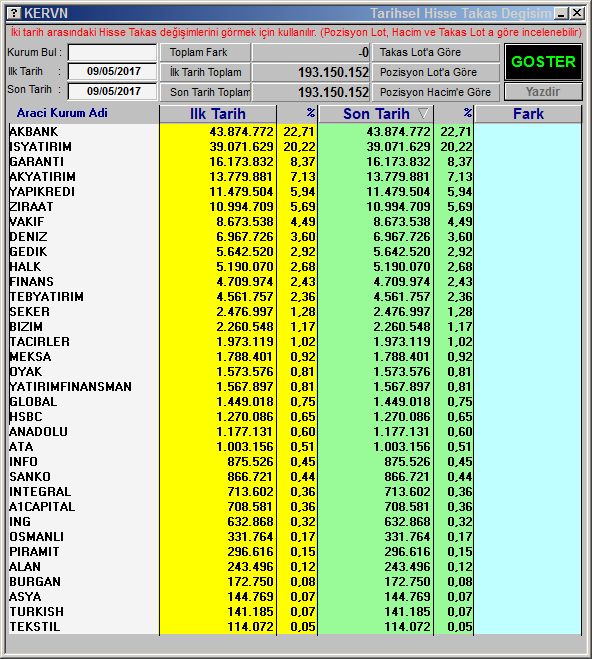Screen dimensions: 592x659
Task: Select the SEKER row
Action: click(295, 312)
